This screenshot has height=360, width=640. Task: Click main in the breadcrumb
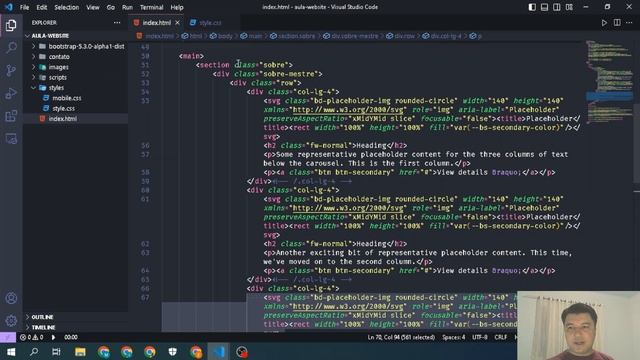pos(255,36)
